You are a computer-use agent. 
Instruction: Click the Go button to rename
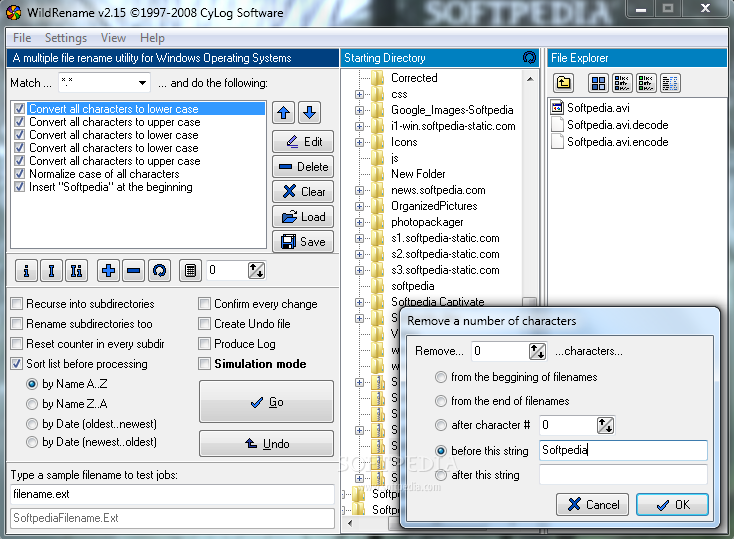click(266, 402)
